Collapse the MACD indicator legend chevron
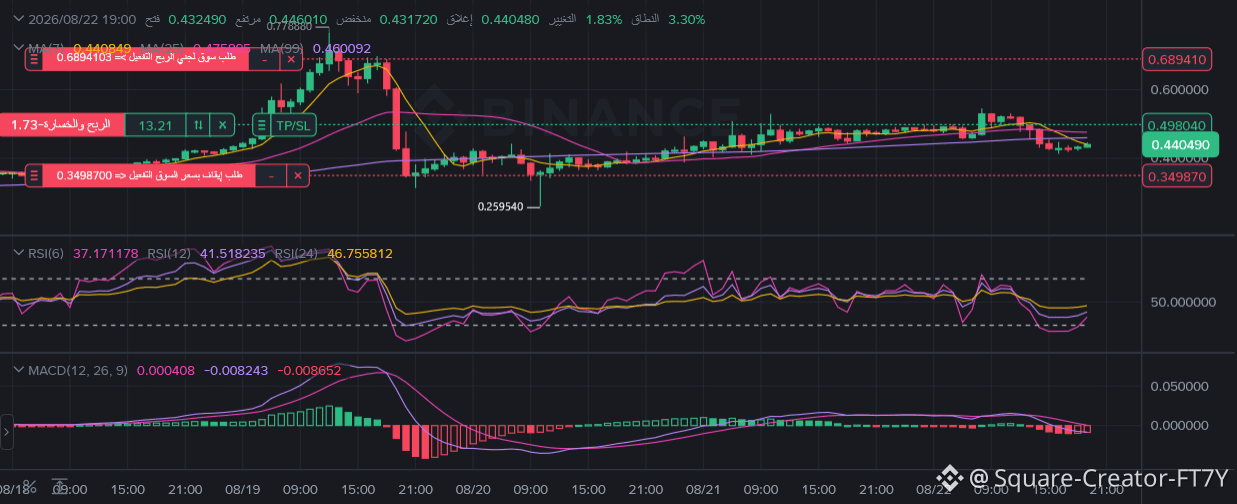This screenshot has width=1237, height=504. click(x=17, y=370)
